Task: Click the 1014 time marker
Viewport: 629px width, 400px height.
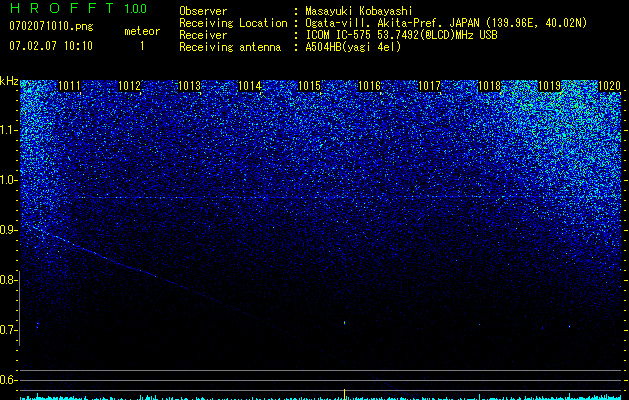Action: coord(250,86)
